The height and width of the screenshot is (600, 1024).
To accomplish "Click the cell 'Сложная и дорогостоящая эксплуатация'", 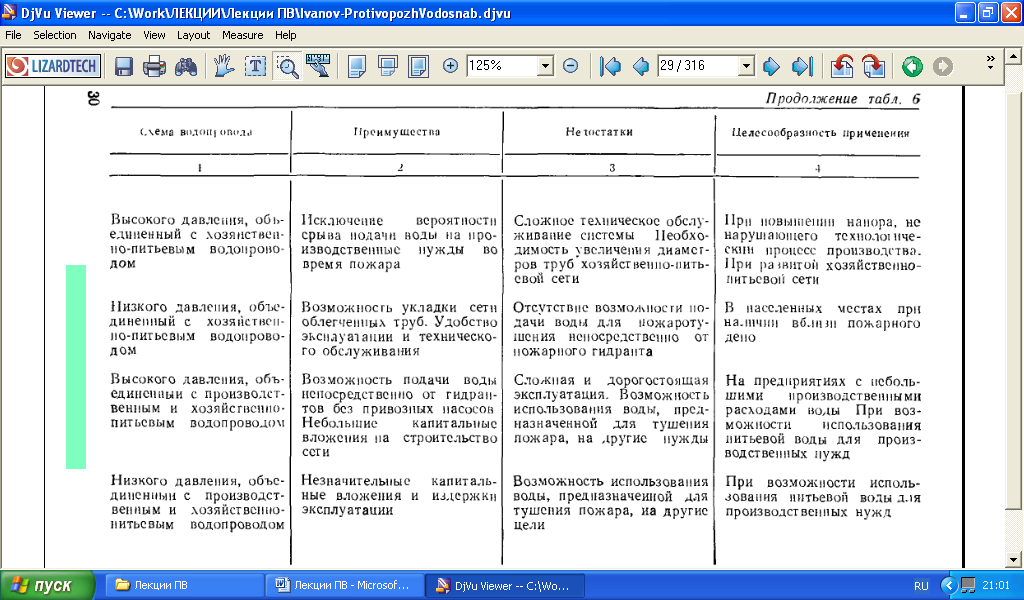I will [611, 409].
